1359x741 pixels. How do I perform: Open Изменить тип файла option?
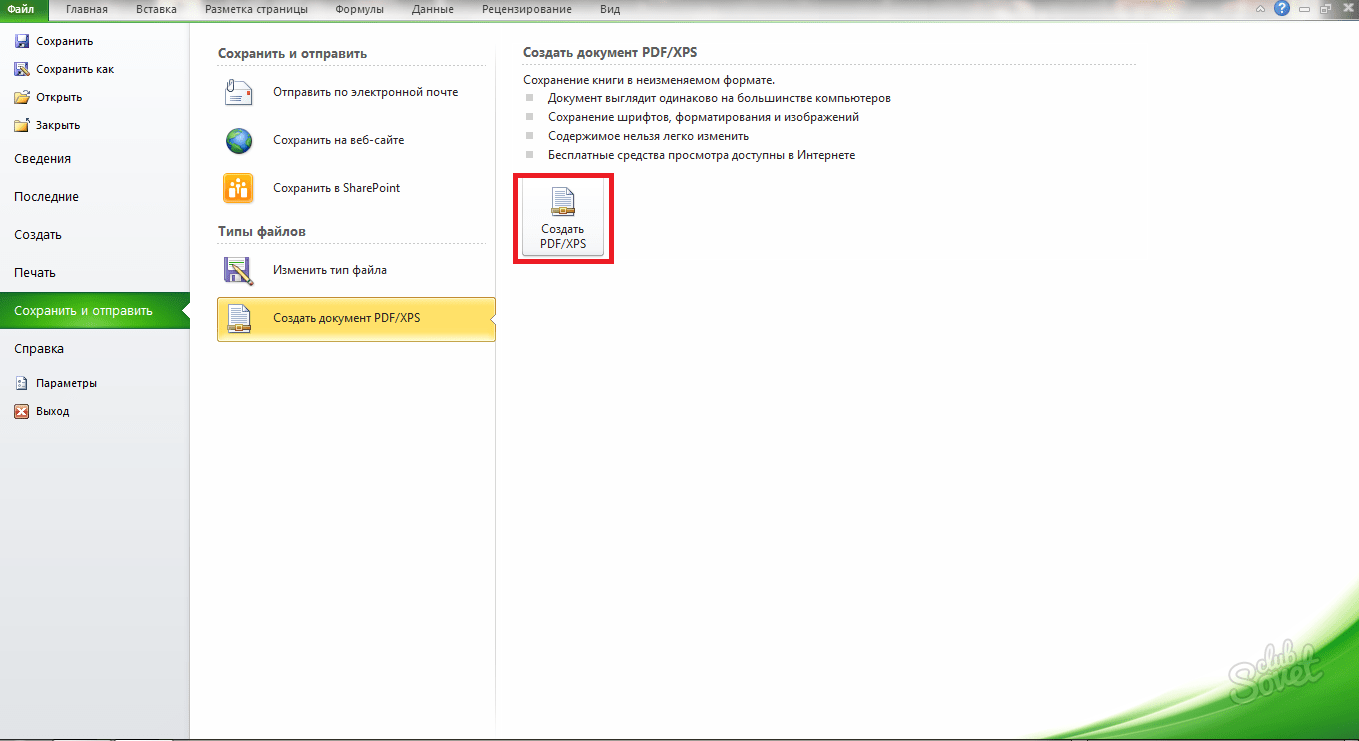tap(329, 270)
